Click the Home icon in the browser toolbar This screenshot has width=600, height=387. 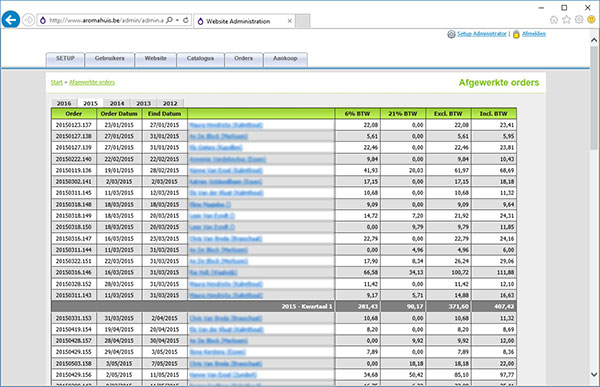(x=554, y=20)
